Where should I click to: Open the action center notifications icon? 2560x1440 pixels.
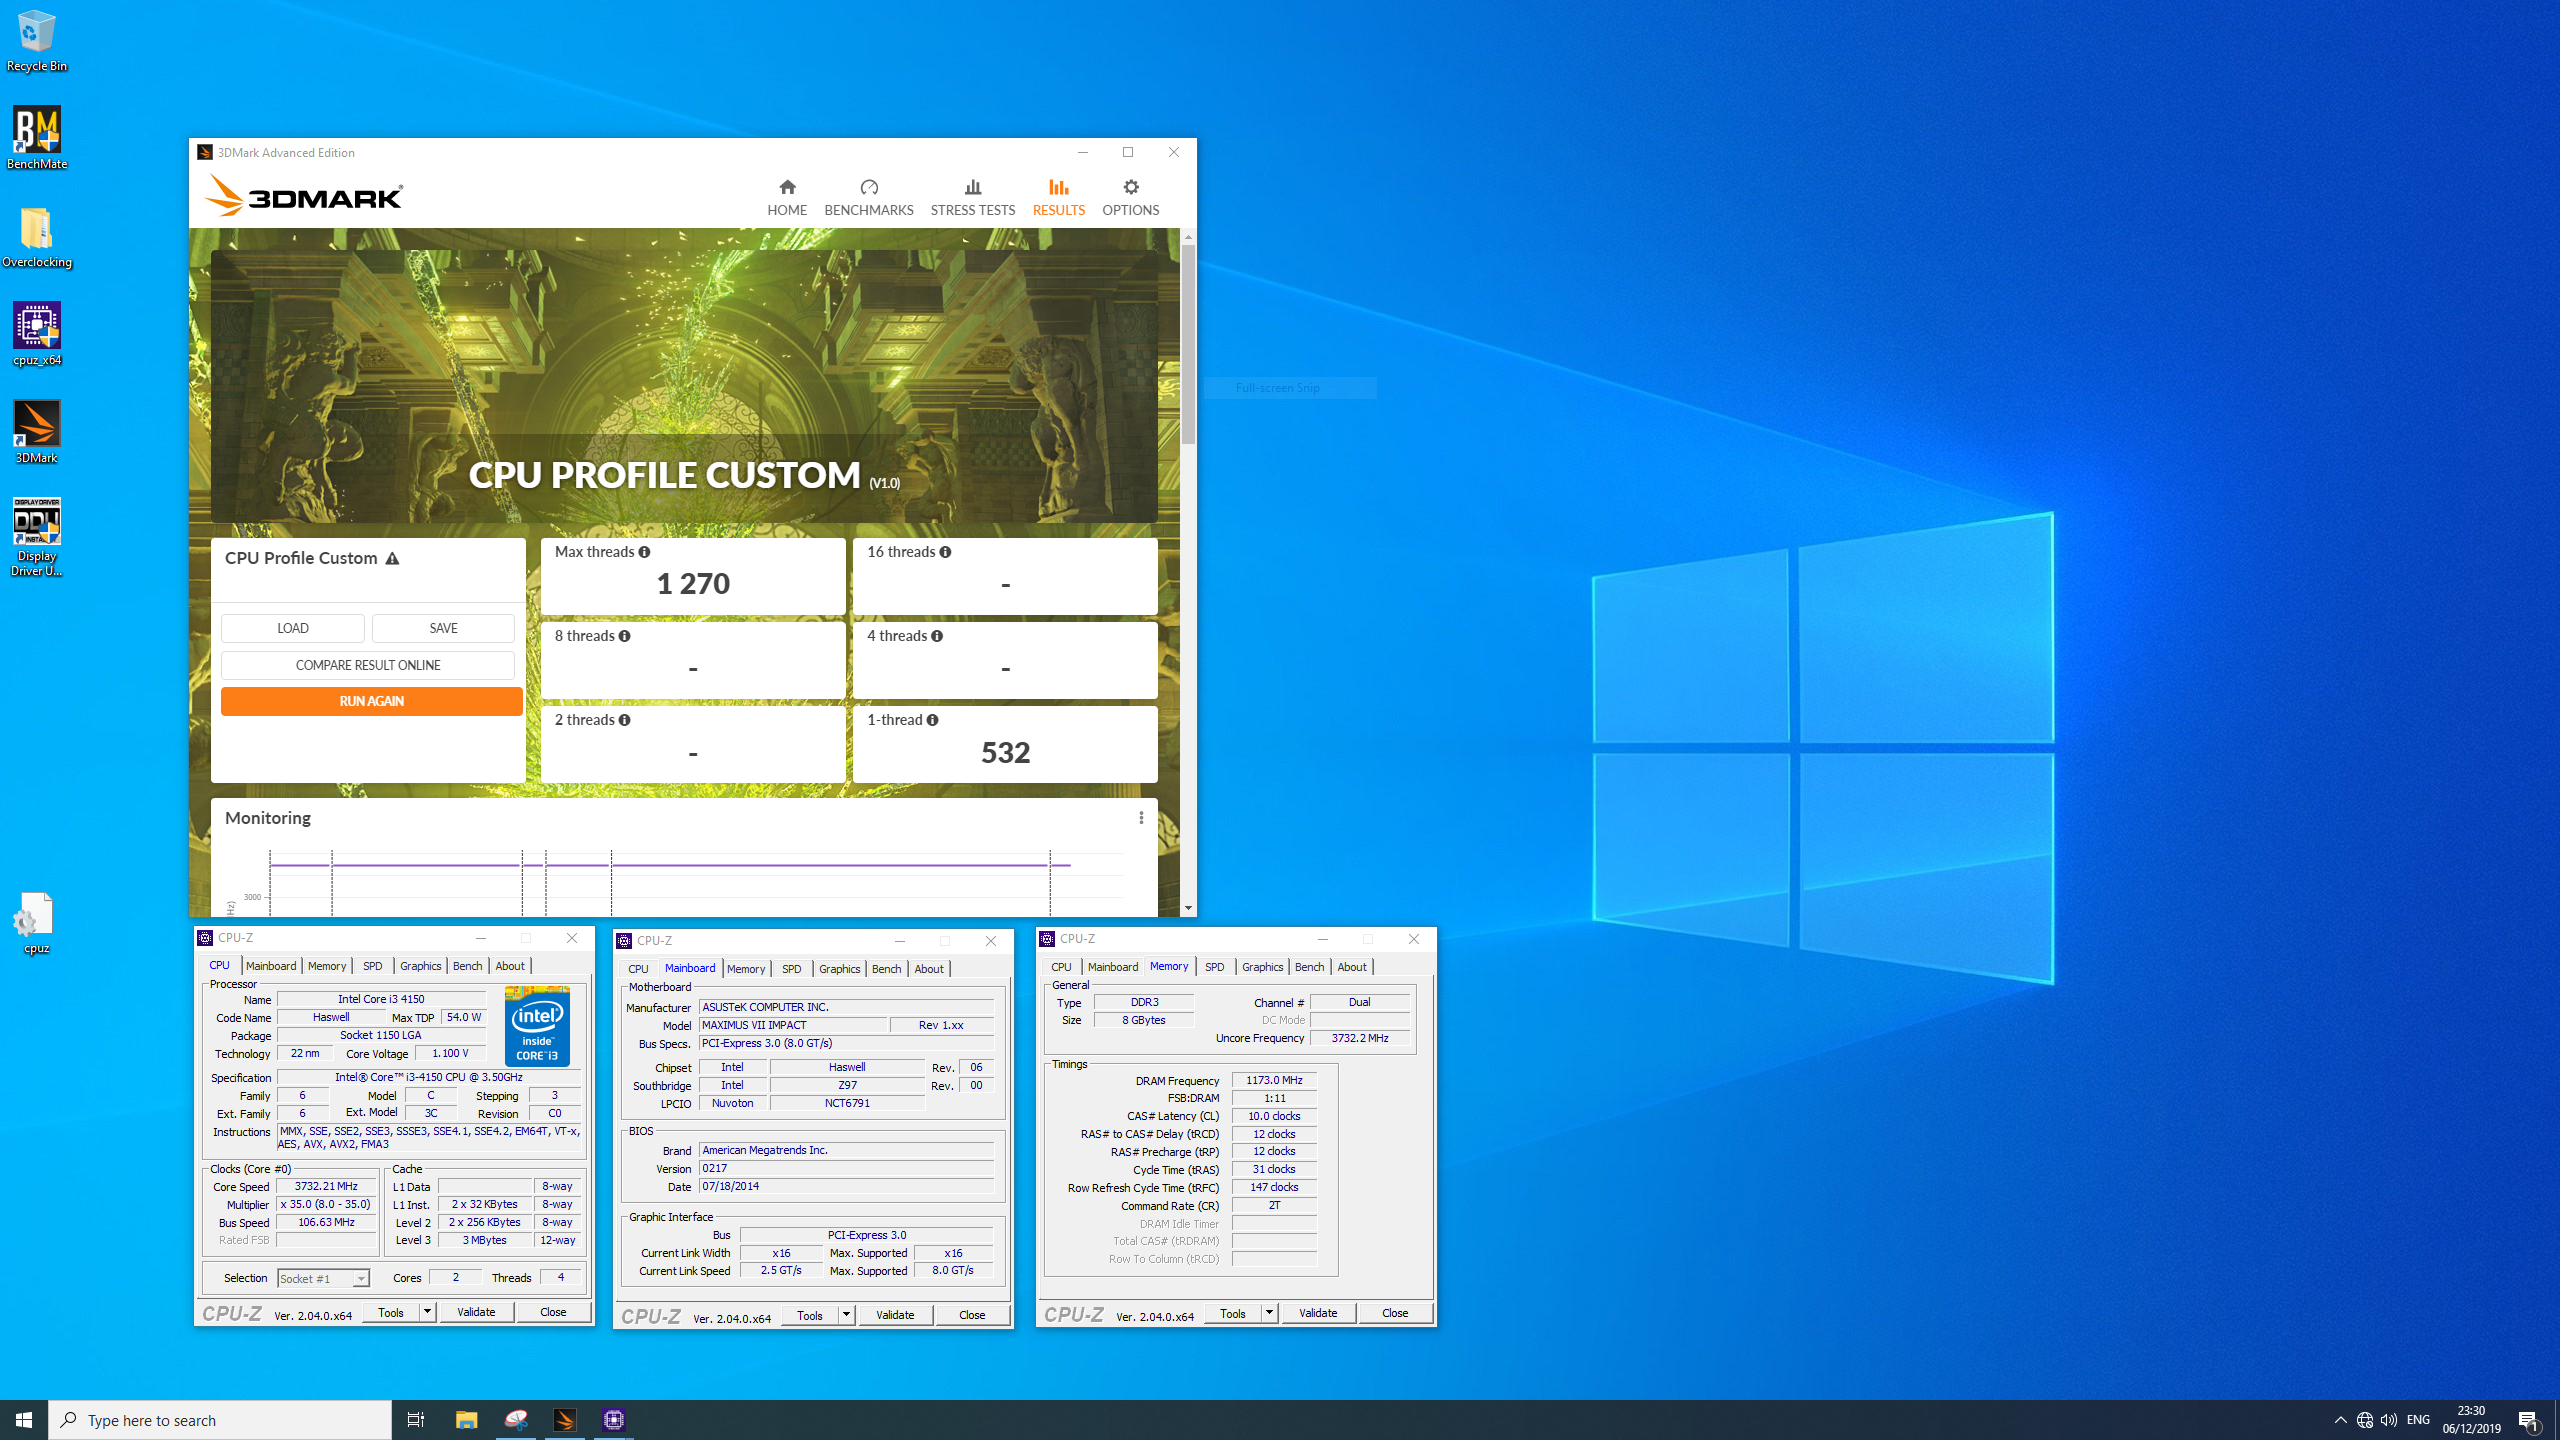click(x=2529, y=1420)
